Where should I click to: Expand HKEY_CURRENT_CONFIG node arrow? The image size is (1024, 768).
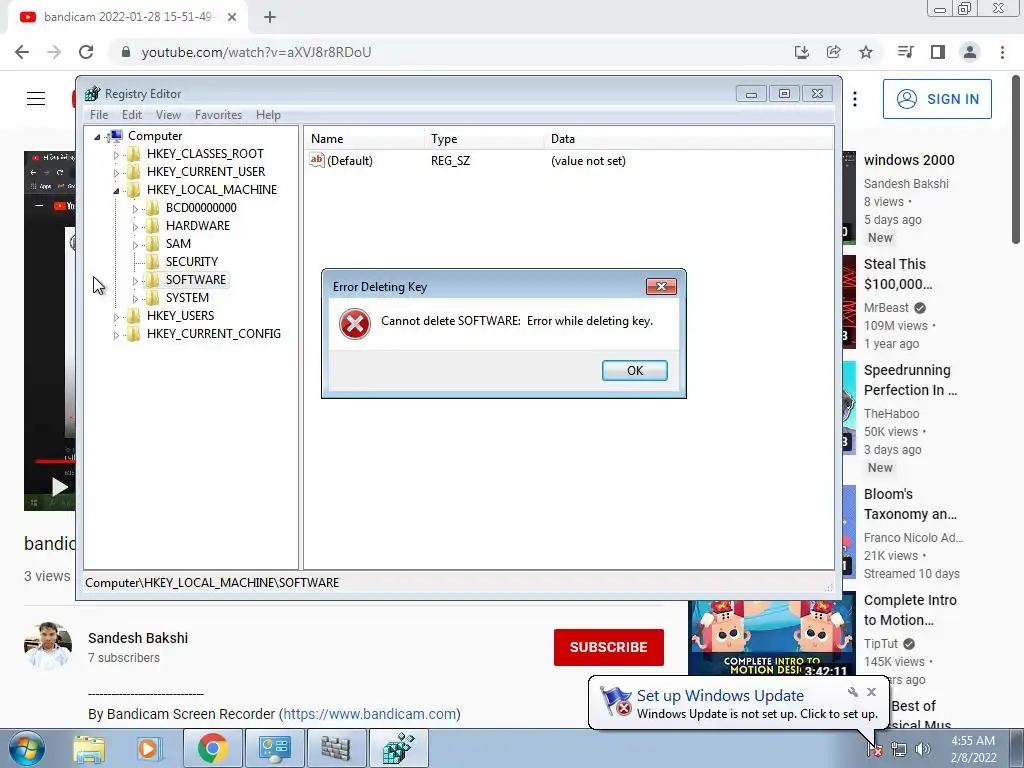pyautogui.click(x=116, y=334)
